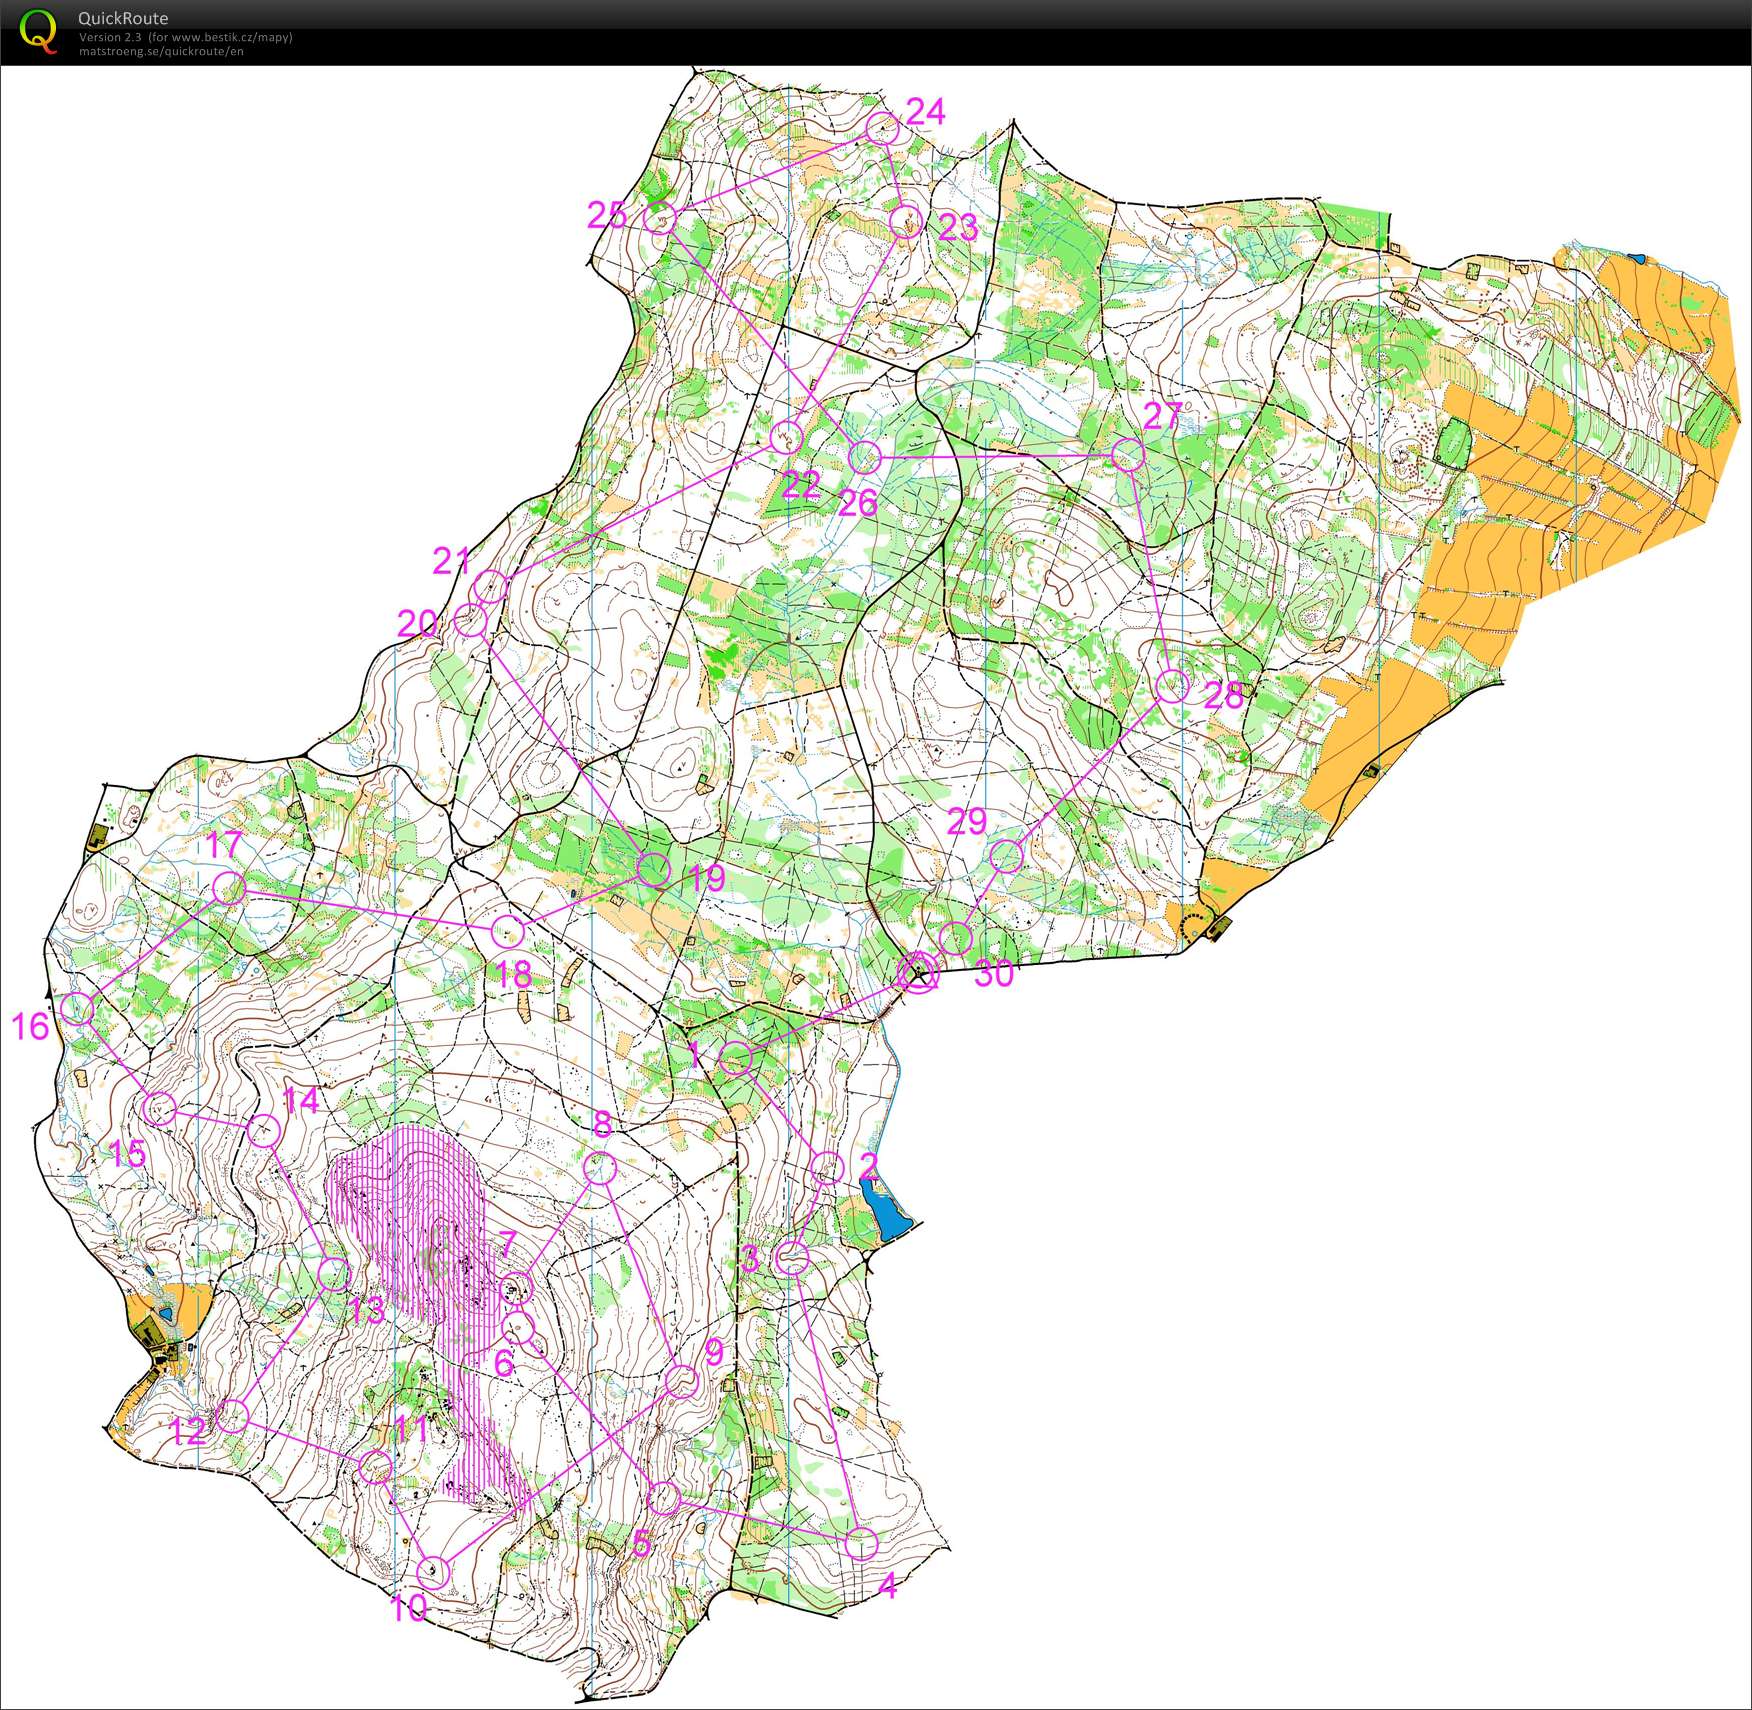
Task: Click the QuickRoute title text
Action: coord(123,18)
